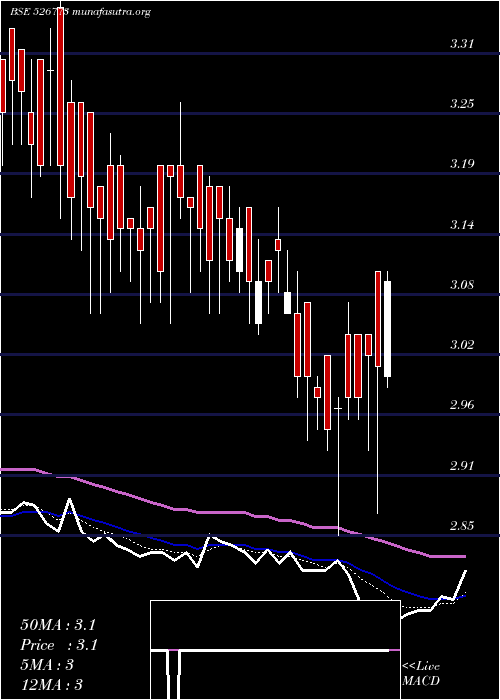Click the rightmost white candlestick body

coord(388,329)
